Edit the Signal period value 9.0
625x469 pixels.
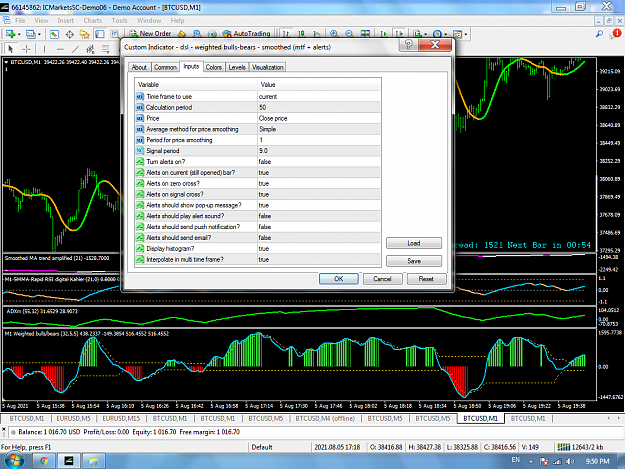pos(319,151)
